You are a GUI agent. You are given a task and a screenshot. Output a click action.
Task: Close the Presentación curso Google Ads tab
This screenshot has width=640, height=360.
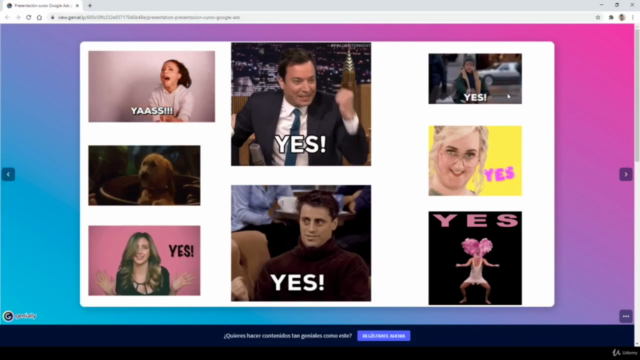click(x=77, y=6)
